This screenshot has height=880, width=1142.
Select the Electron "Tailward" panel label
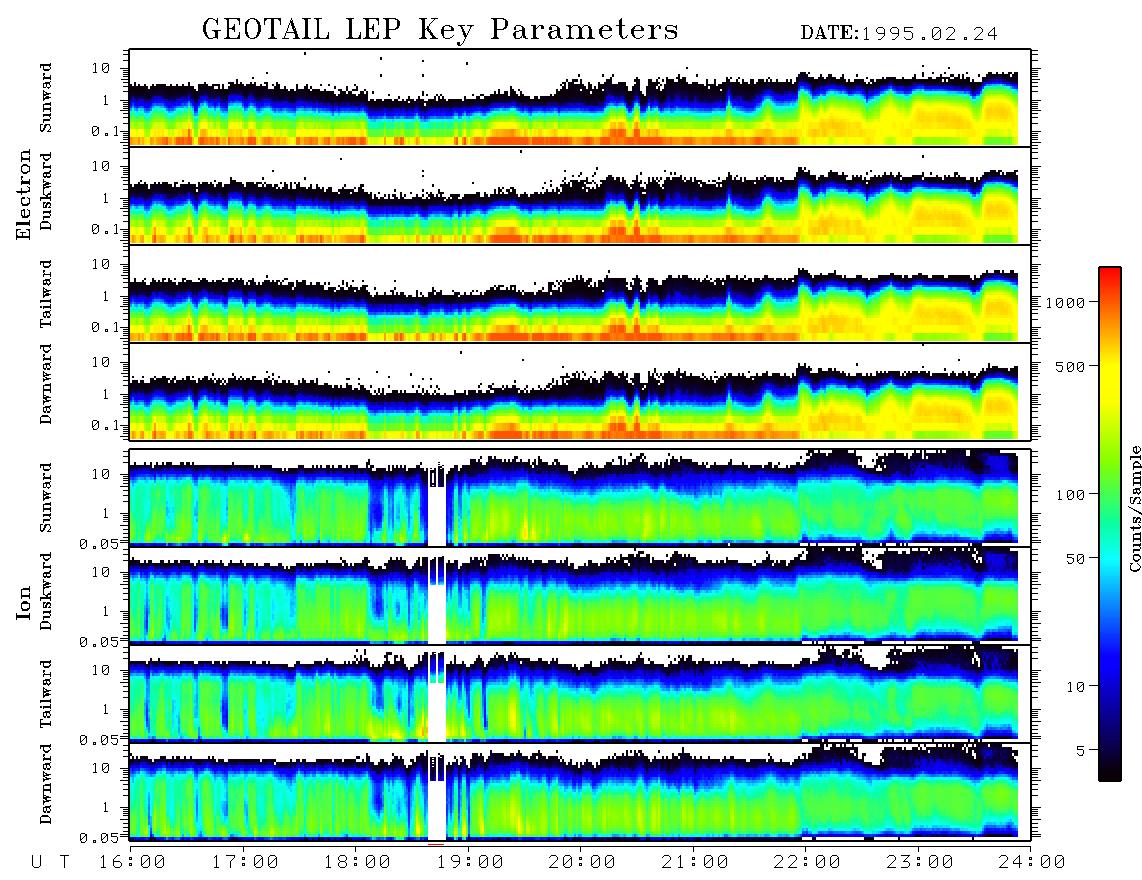click(x=46, y=294)
